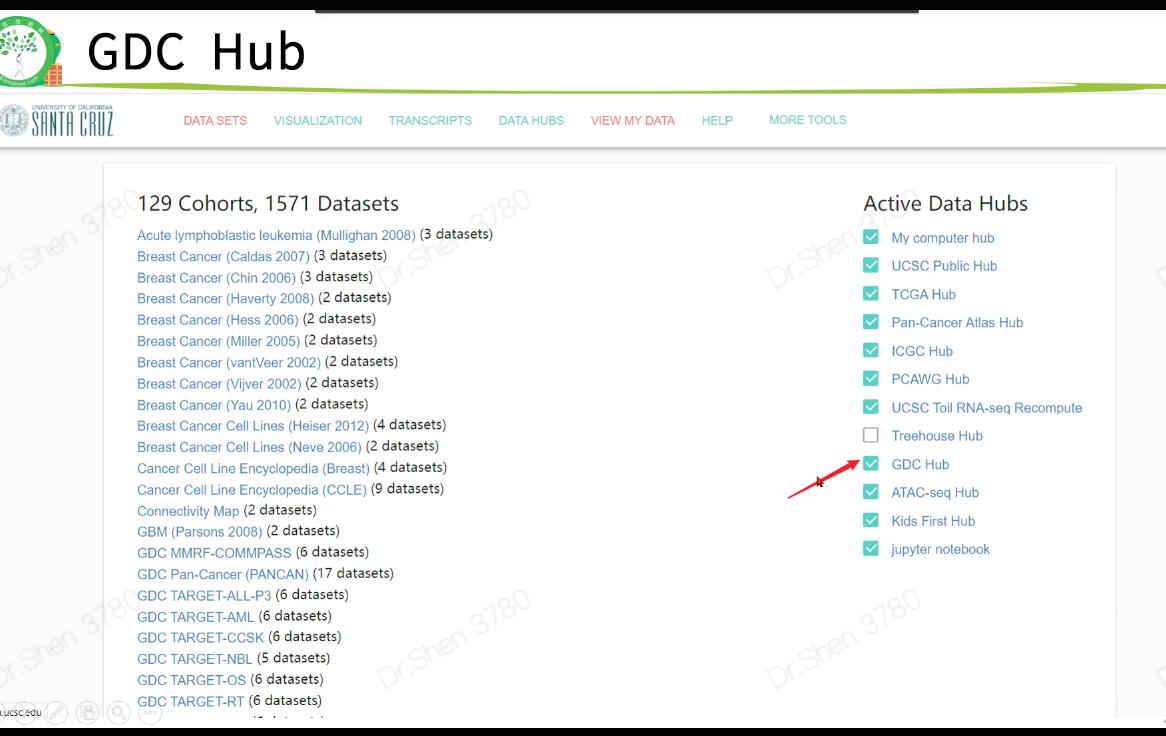The width and height of the screenshot is (1166, 736).
Task: Open GDC TARGET-OS cohort link
Action: point(192,680)
